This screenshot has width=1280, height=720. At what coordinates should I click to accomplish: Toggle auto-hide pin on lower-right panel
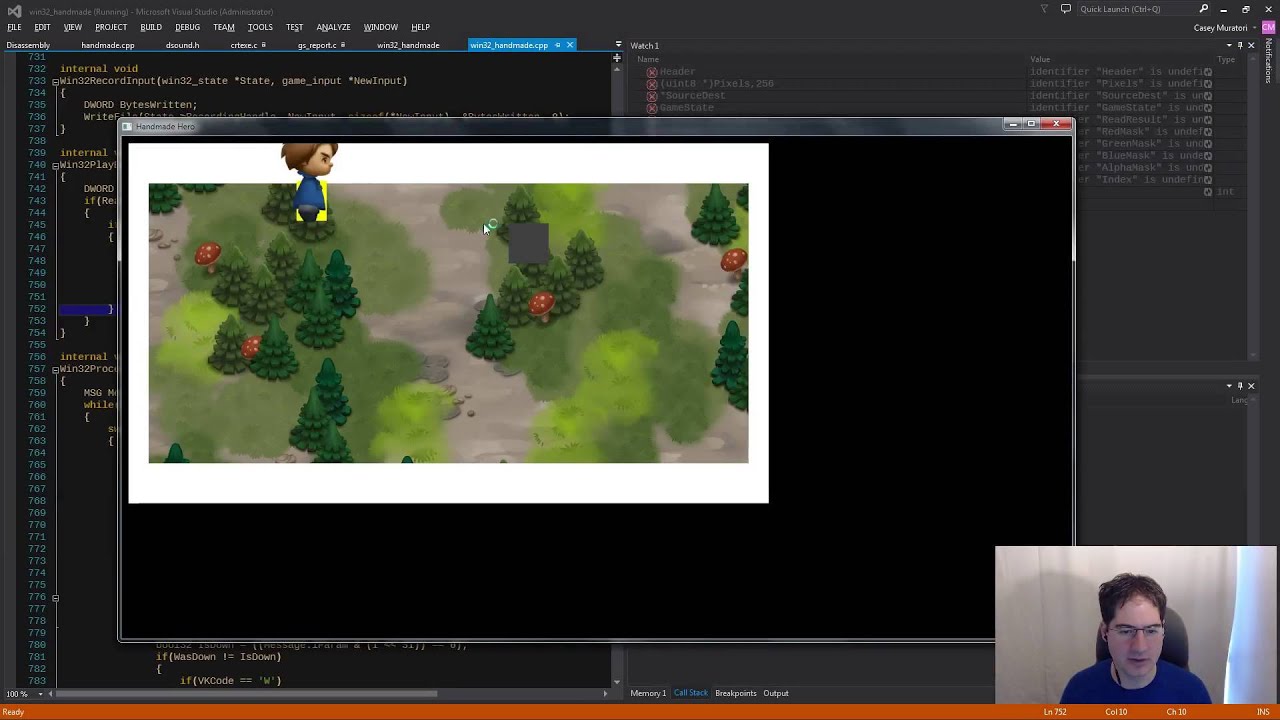tap(1240, 386)
